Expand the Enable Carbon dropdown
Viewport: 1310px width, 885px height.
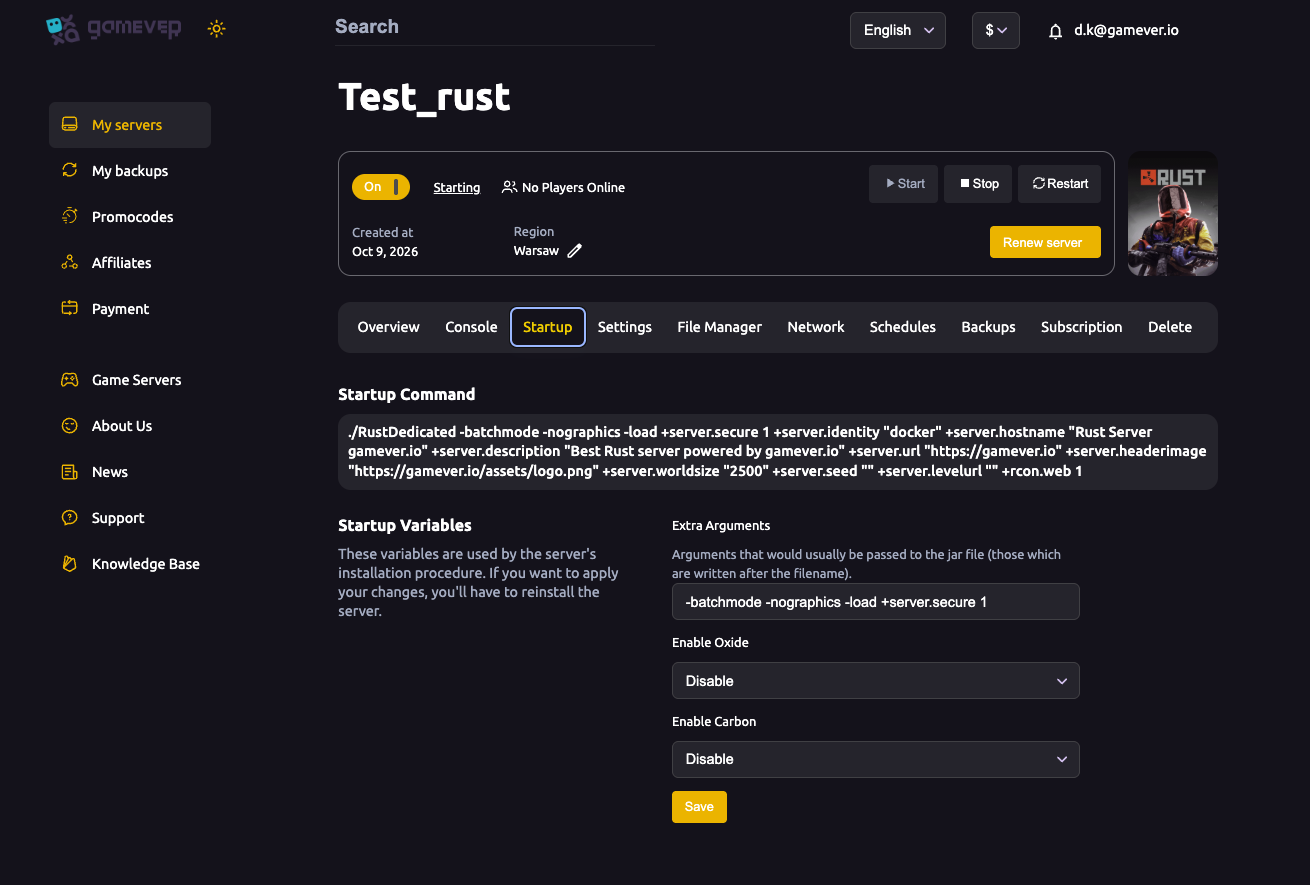[876, 759]
